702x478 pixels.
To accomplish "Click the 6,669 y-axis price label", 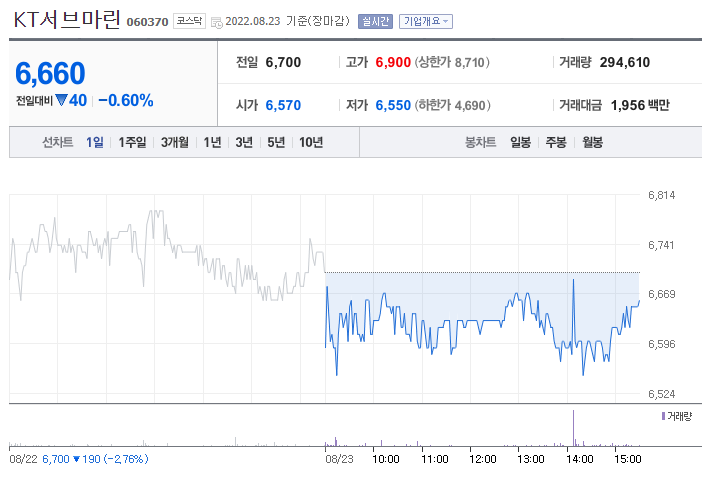I will (x=661, y=294).
